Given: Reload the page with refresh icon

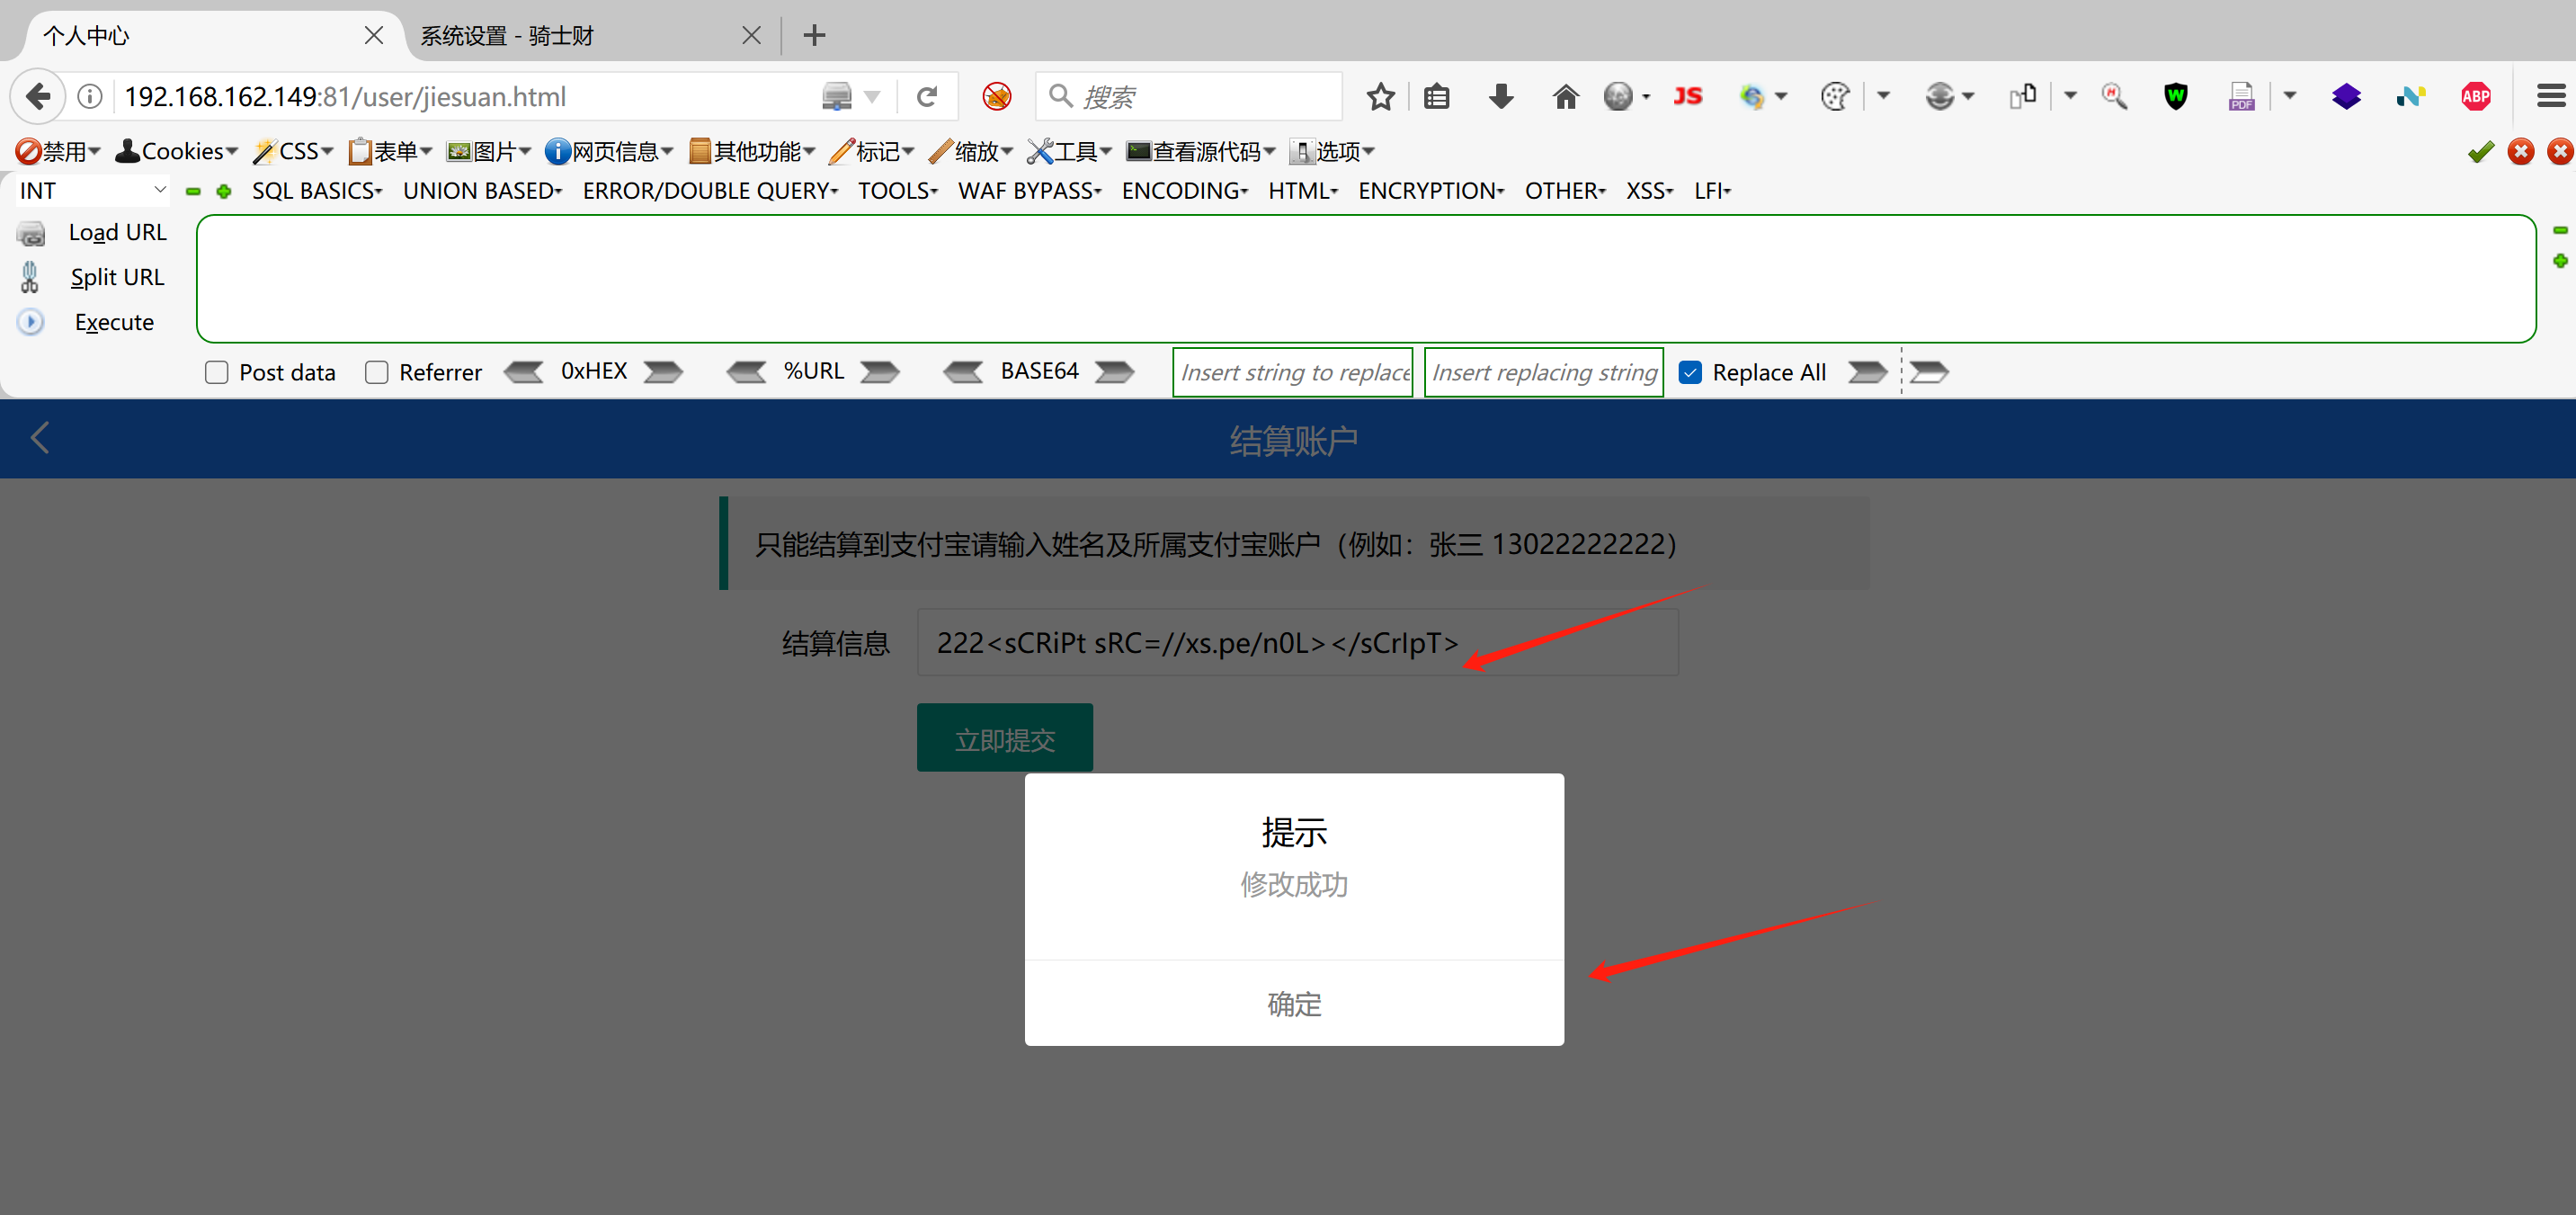Looking at the screenshot, I should pyautogui.click(x=927, y=97).
